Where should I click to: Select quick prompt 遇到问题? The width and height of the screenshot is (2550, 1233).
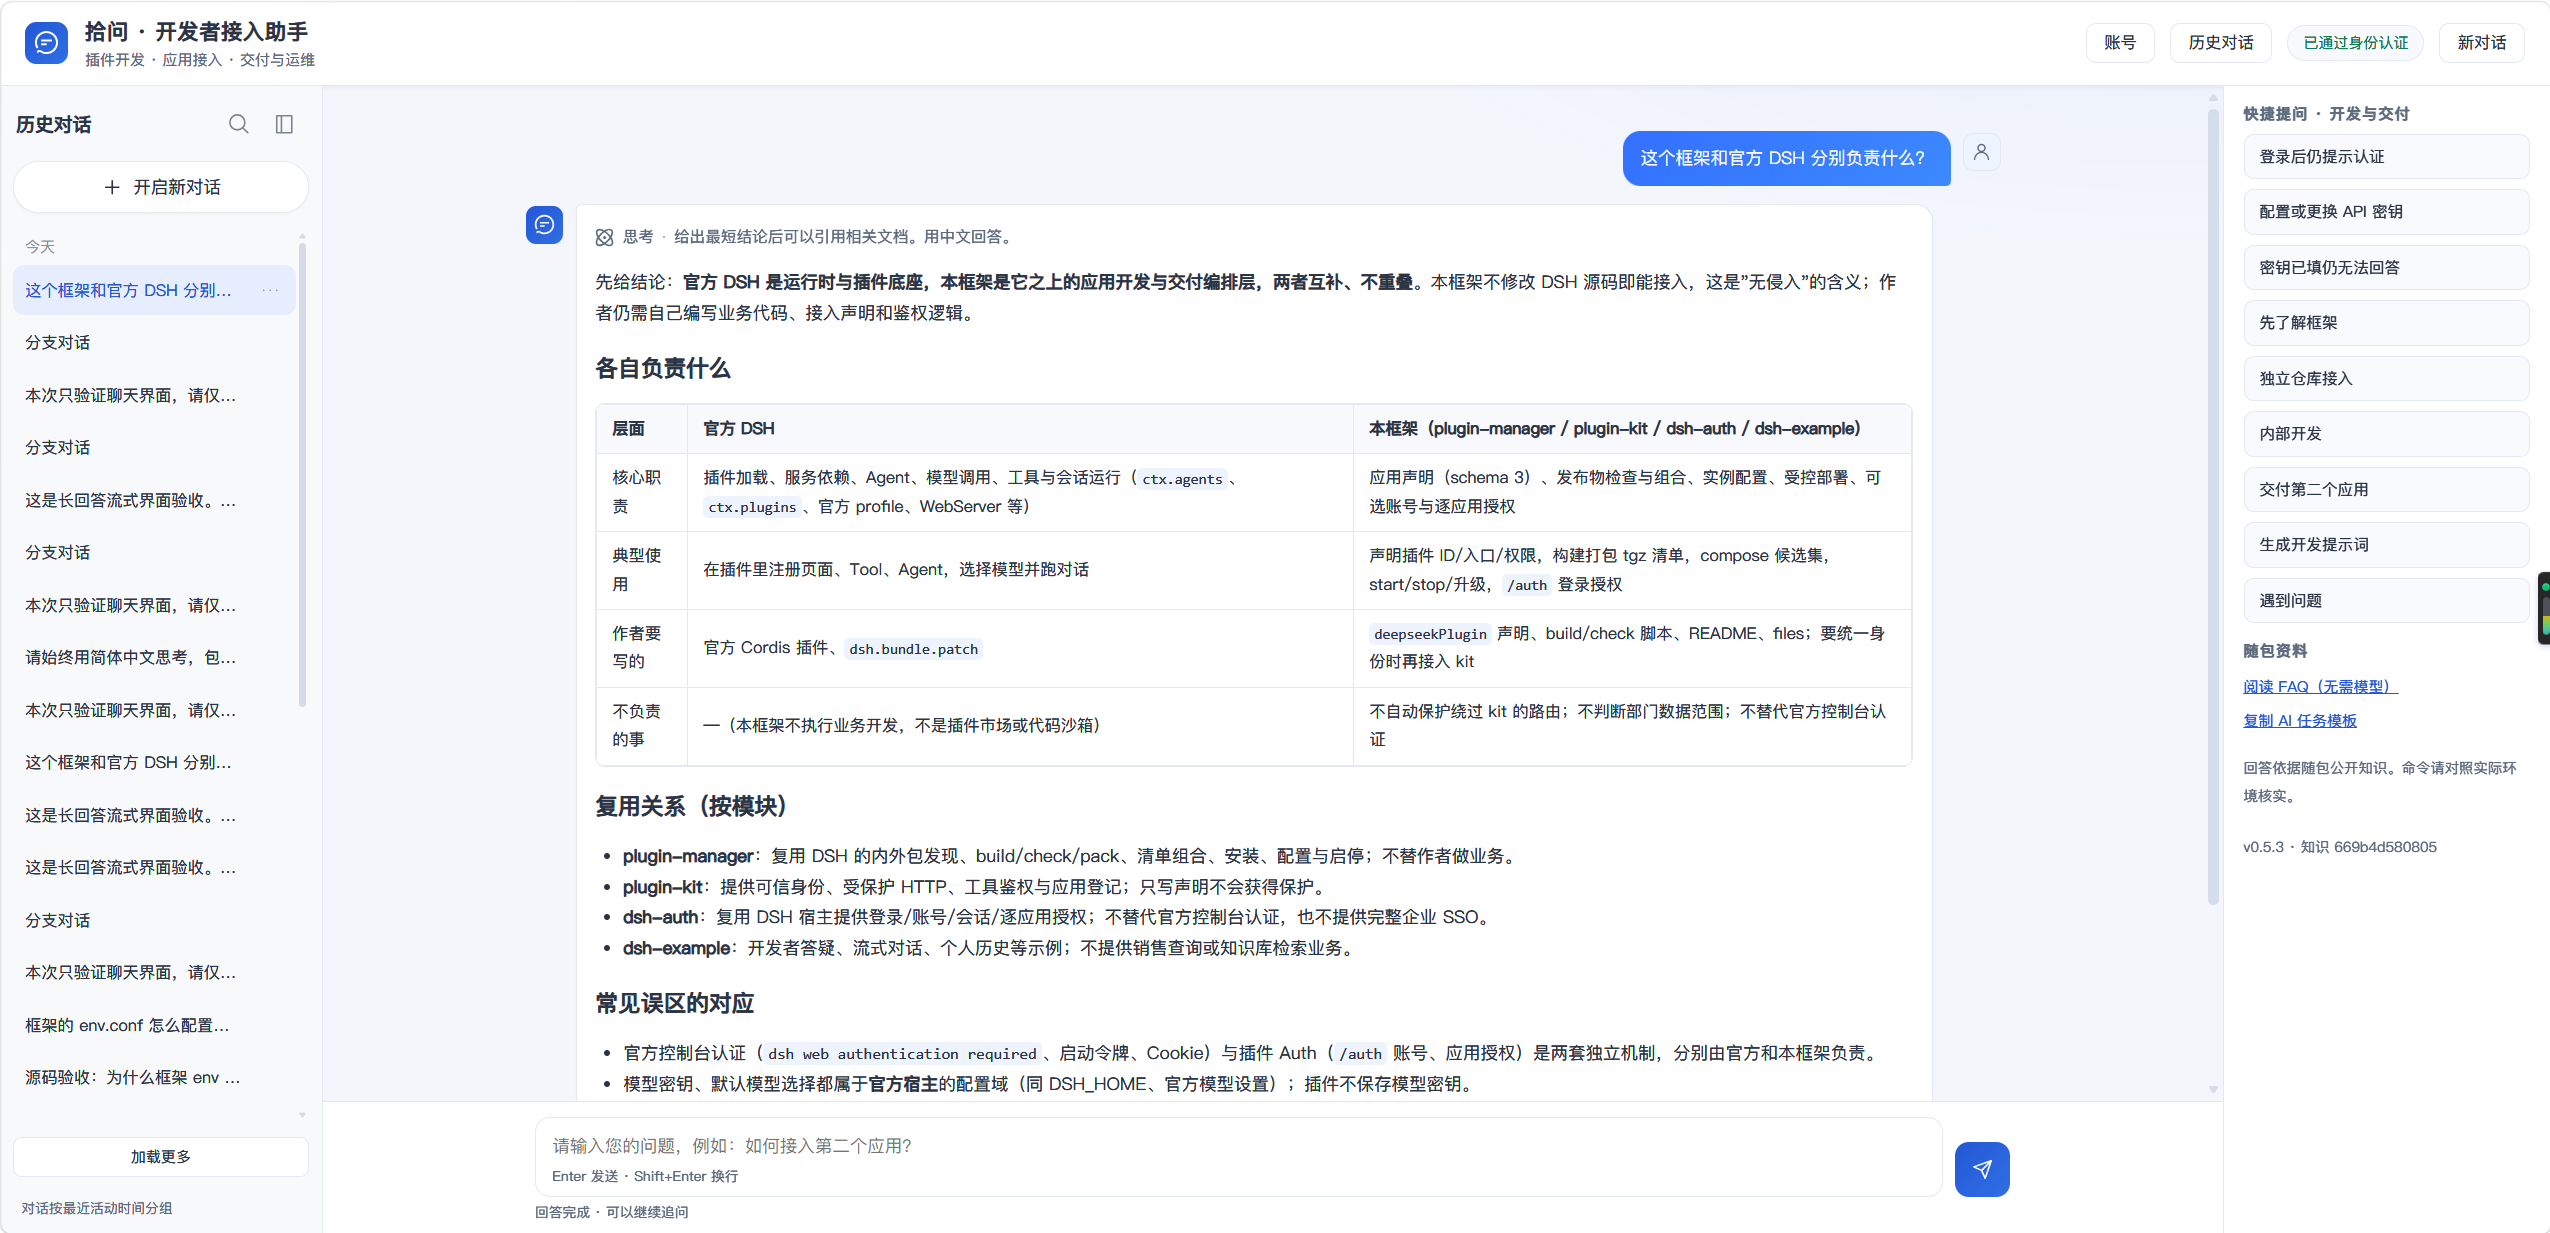click(2386, 601)
